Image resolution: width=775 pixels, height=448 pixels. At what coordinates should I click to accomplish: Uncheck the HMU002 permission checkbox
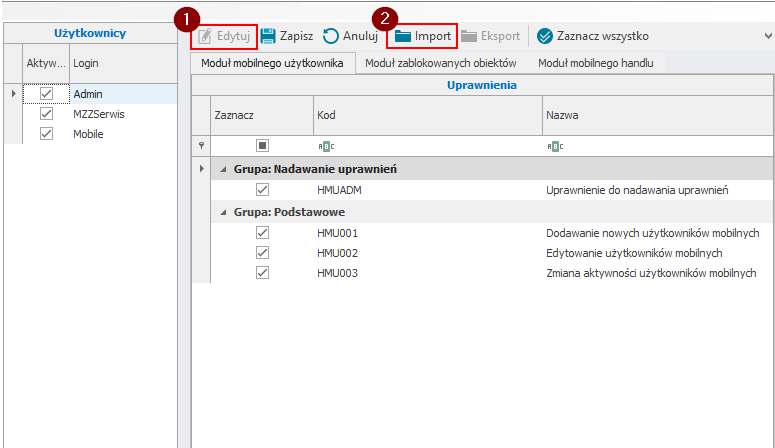click(263, 253)
